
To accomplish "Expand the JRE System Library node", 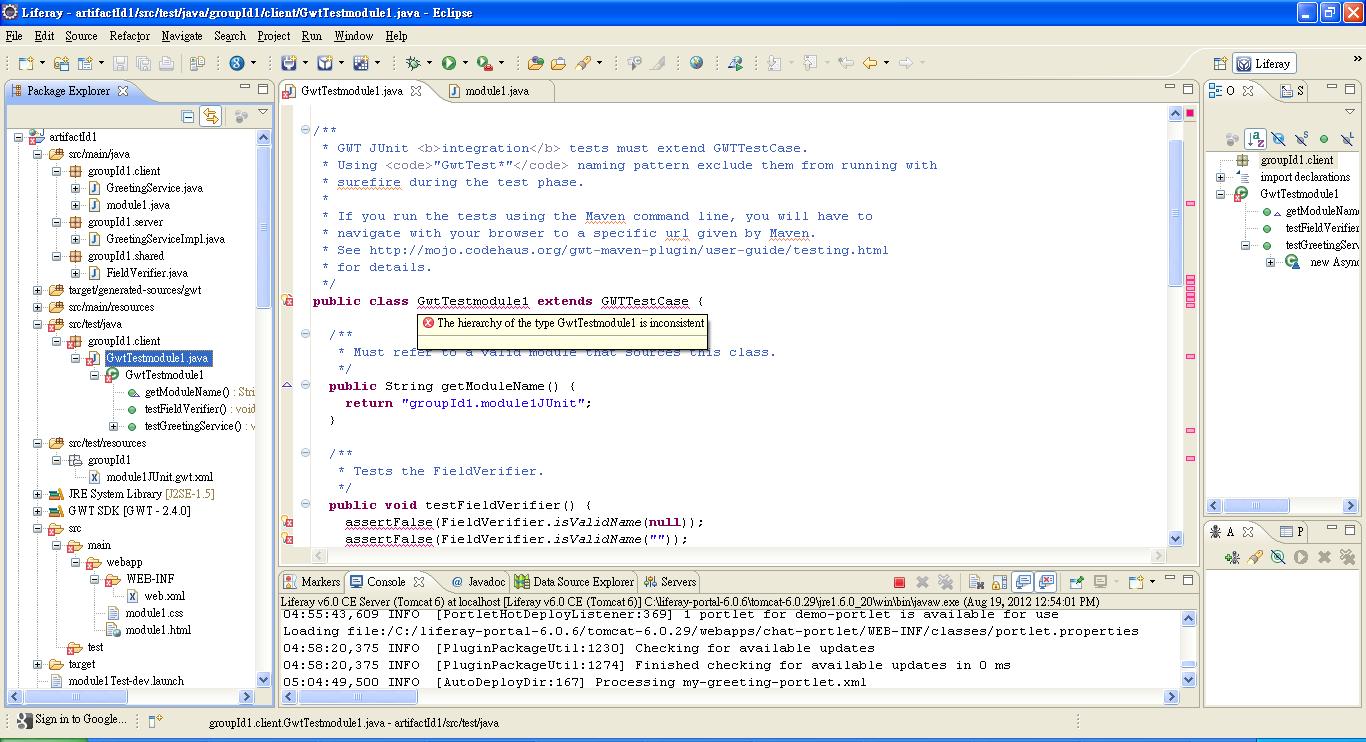I will (x=38, y=494).
